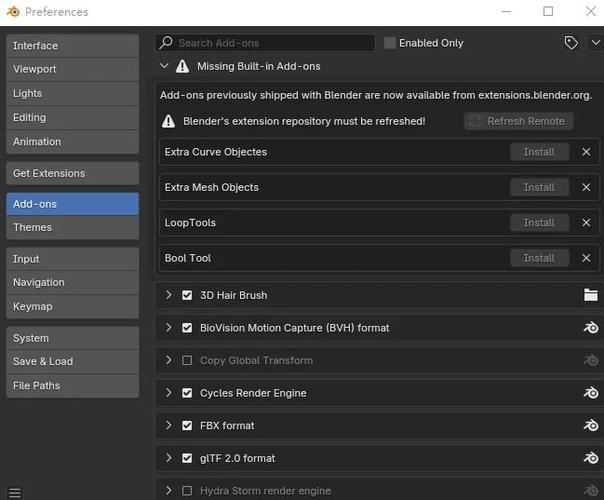The image size is (604, 500).
Task: Click the 'Missing Built-in Add-ons' heading
Action: 258,66
